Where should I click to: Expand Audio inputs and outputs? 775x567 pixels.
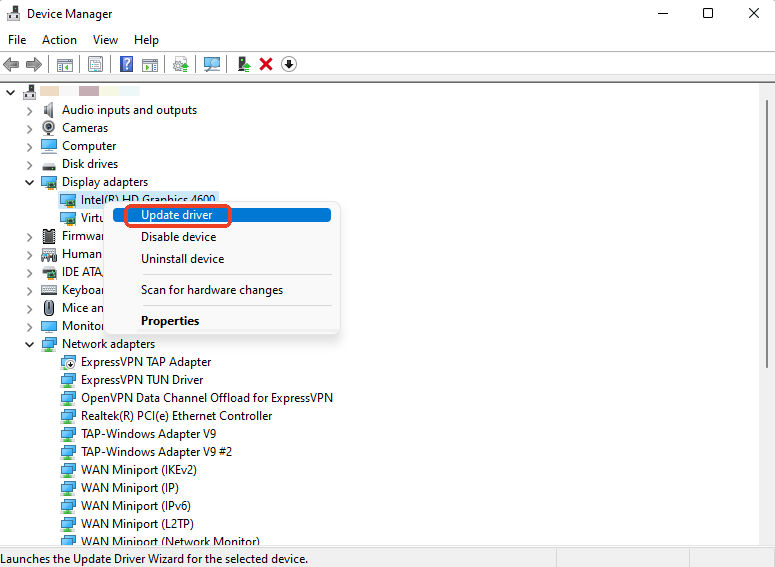pos(29,111)
